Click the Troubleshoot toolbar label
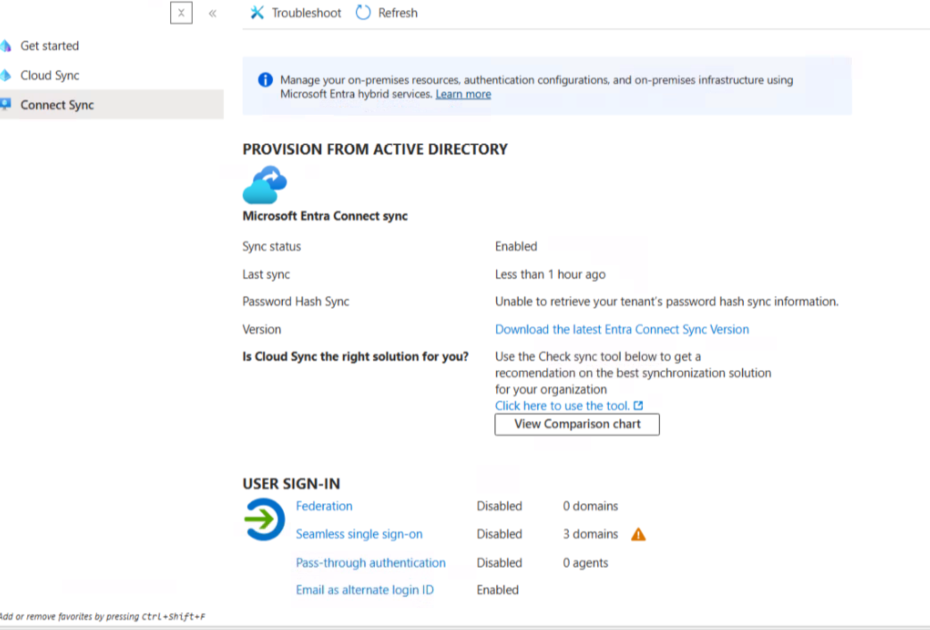Image resolution: width=930 pixels, height=630 pixels. pos(306,13)
